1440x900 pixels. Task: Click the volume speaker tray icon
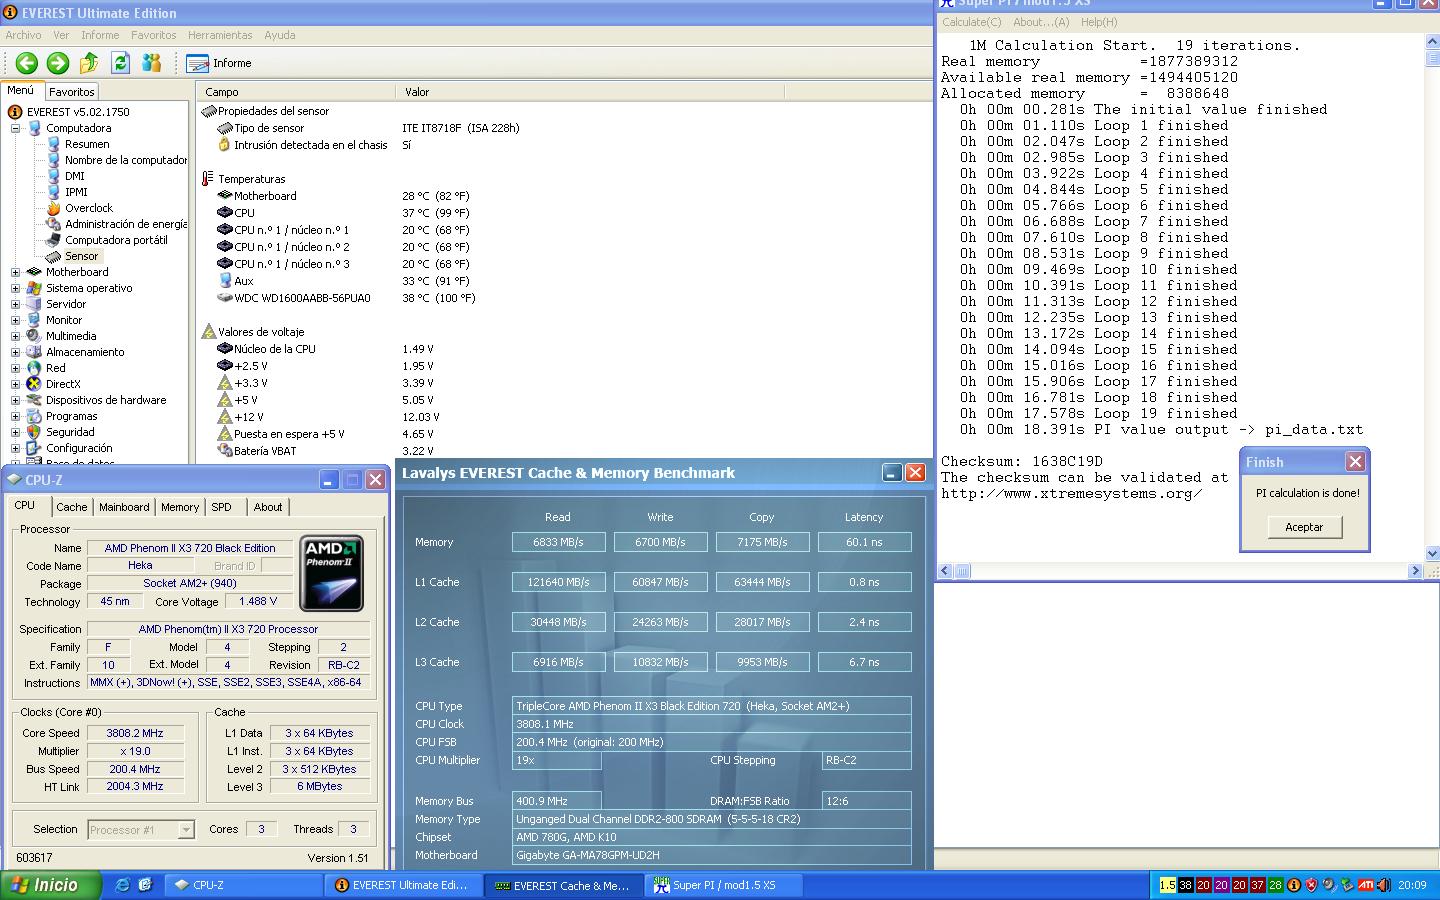(1384, 885)
